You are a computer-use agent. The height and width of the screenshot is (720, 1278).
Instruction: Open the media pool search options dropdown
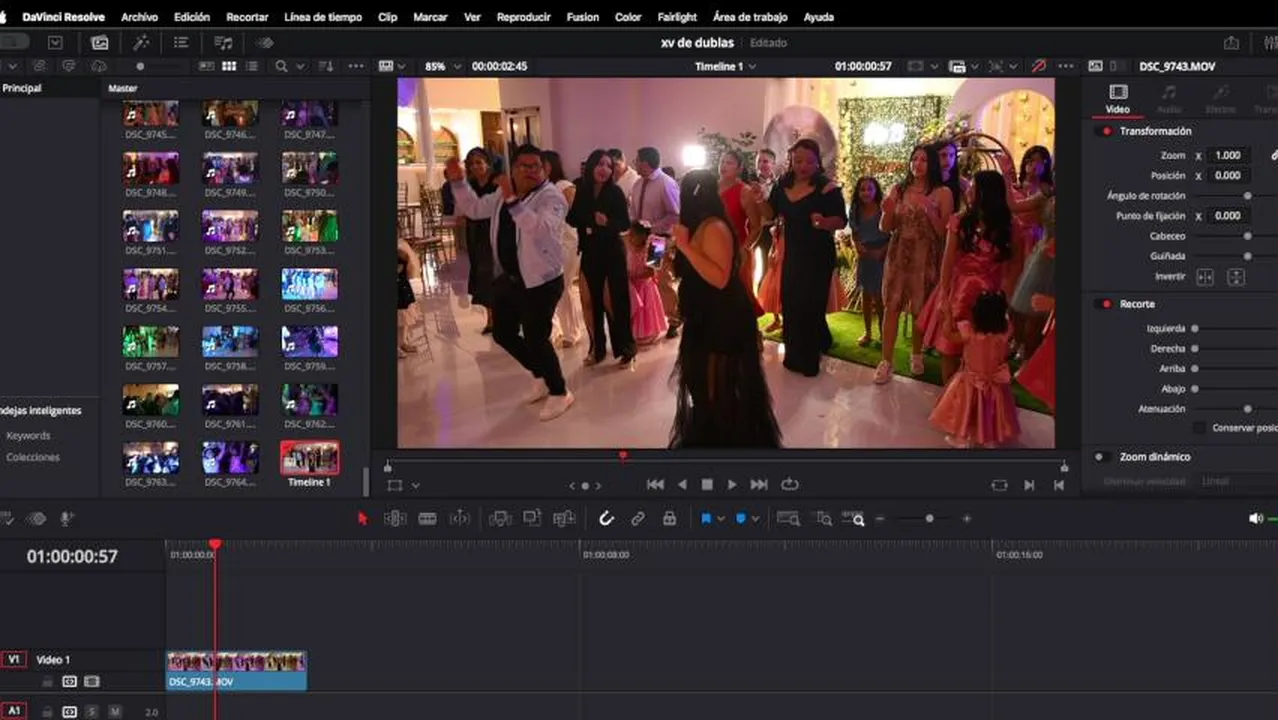[301, 66]
